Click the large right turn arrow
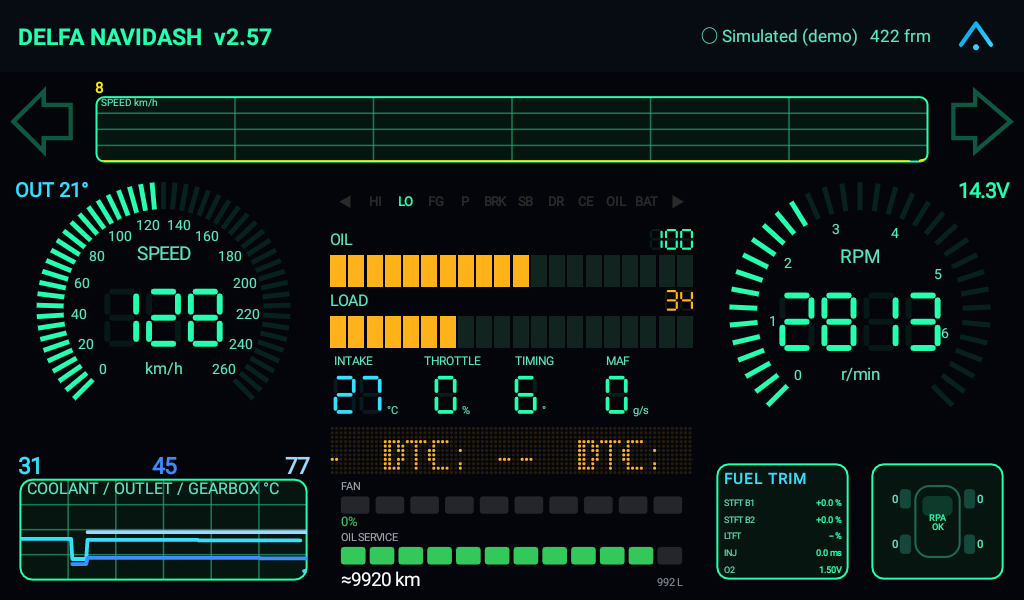 click(982, 121)
